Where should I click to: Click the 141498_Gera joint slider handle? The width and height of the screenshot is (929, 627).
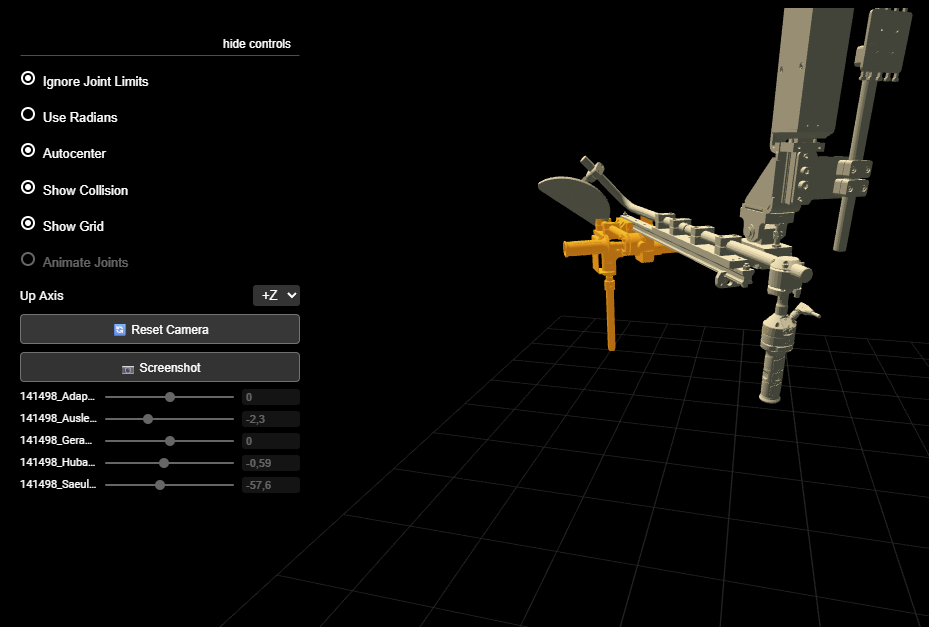point(170,441)
